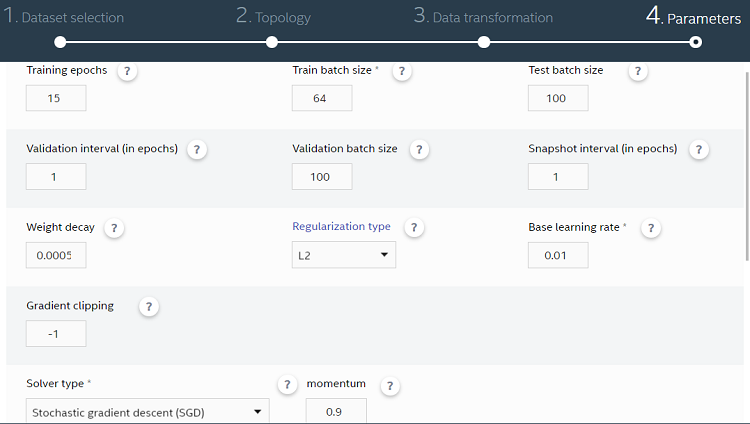The image size is (750, 424).
Task: Click the Parameters step marker on progress line
Action: tap(695, 42)
